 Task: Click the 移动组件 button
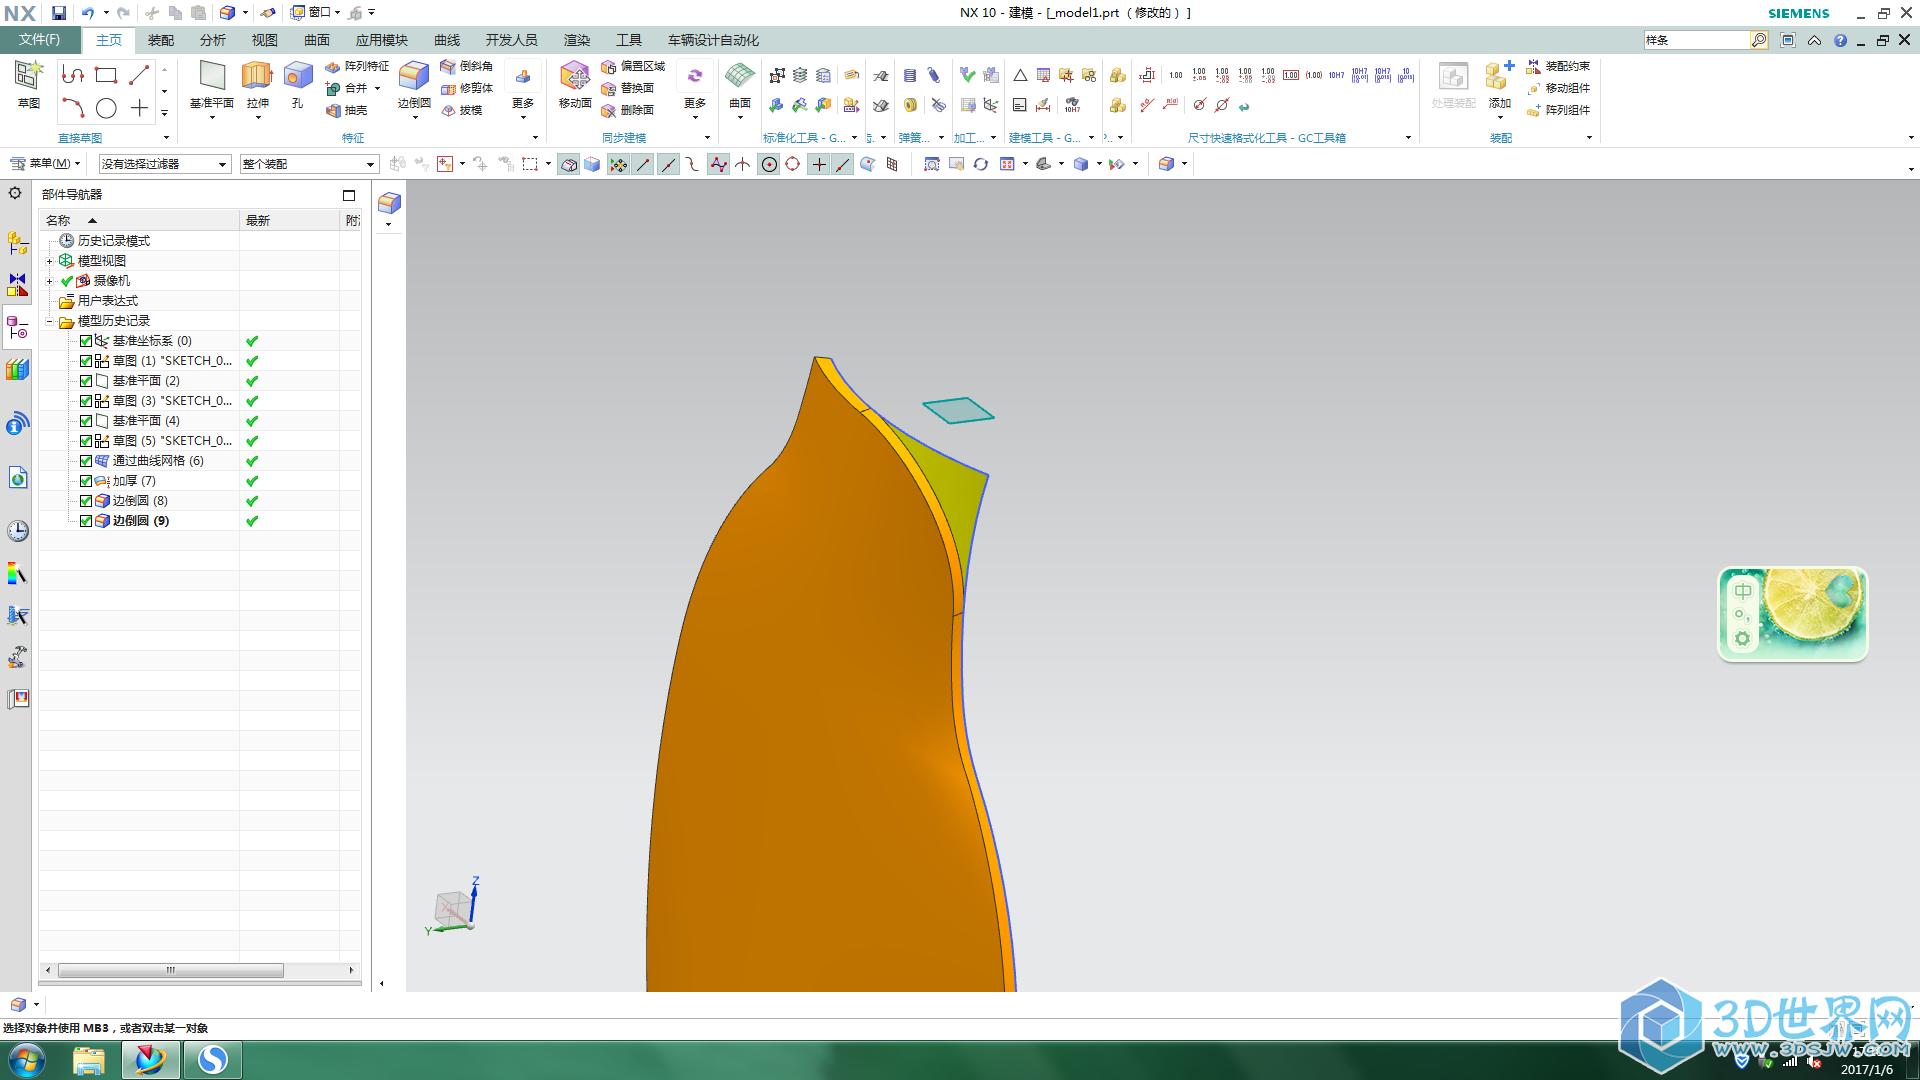(x=1558, y=88)
